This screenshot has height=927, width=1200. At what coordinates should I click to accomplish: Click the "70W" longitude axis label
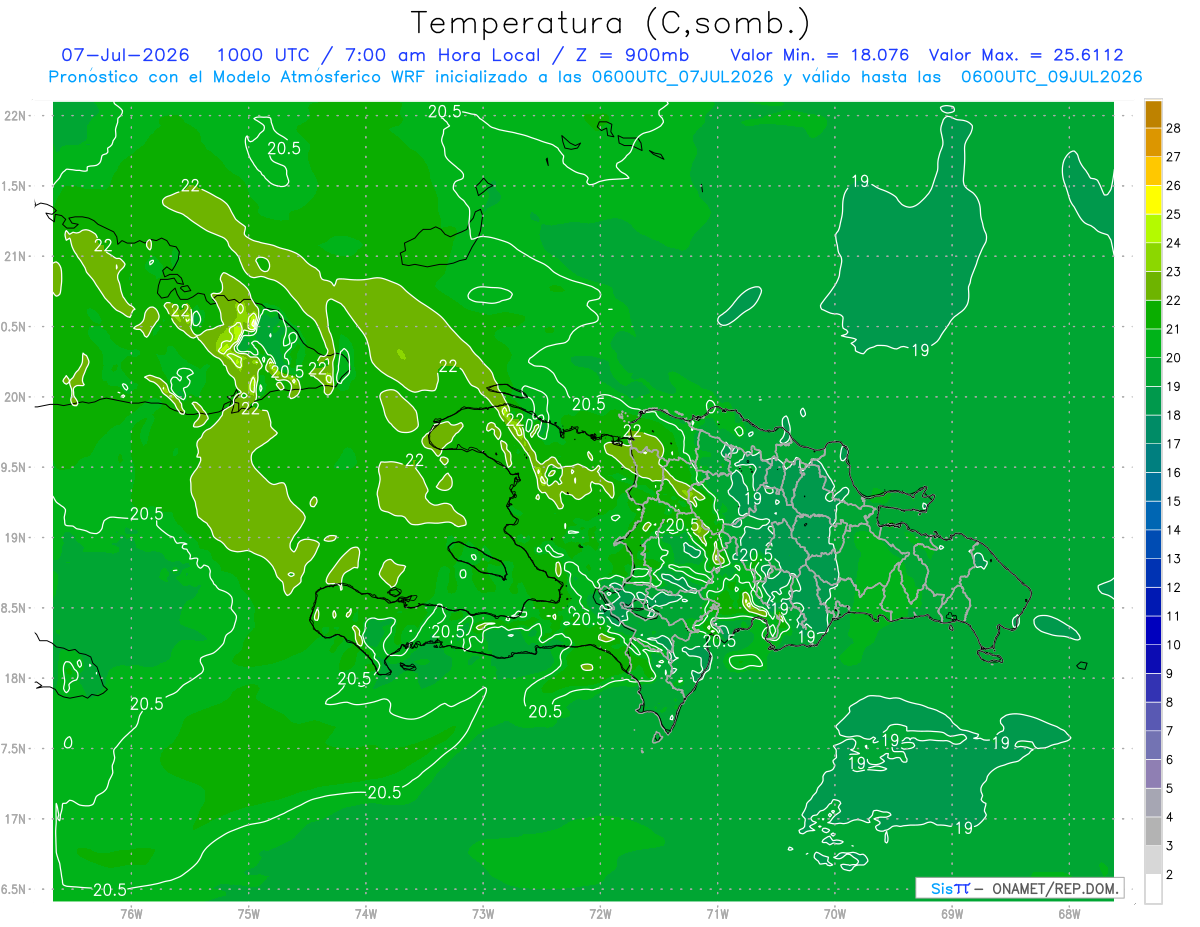coord(835,914)
